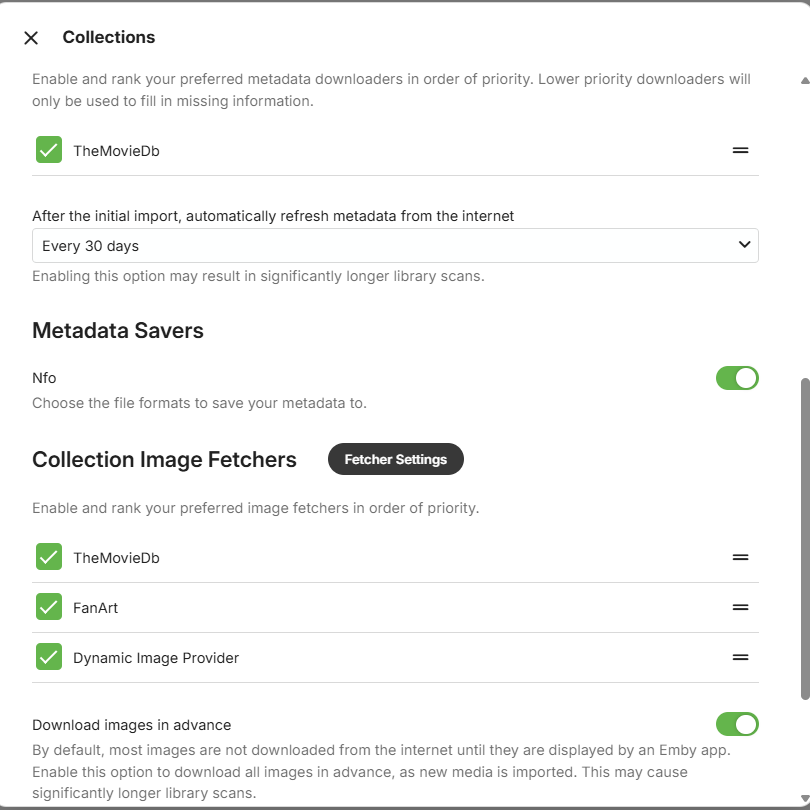Click the FanArt fetcher label

click(95, 608)
